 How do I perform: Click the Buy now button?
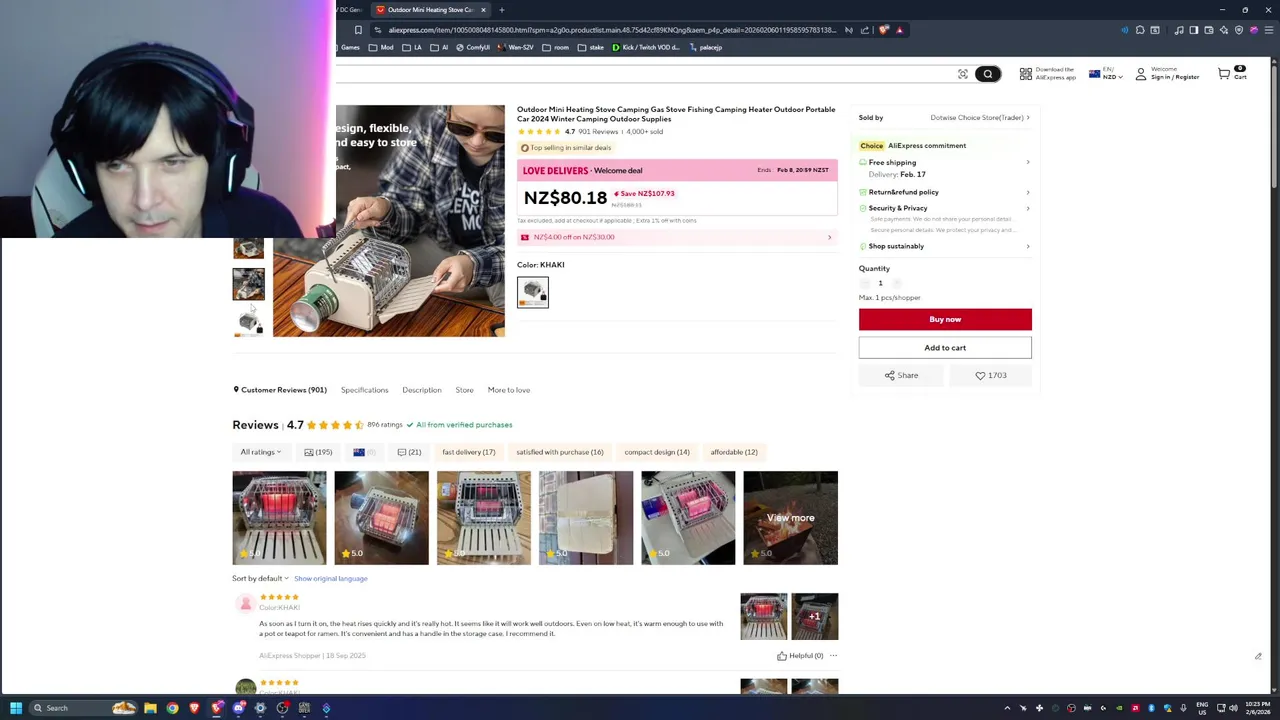[x=945, y=319]
